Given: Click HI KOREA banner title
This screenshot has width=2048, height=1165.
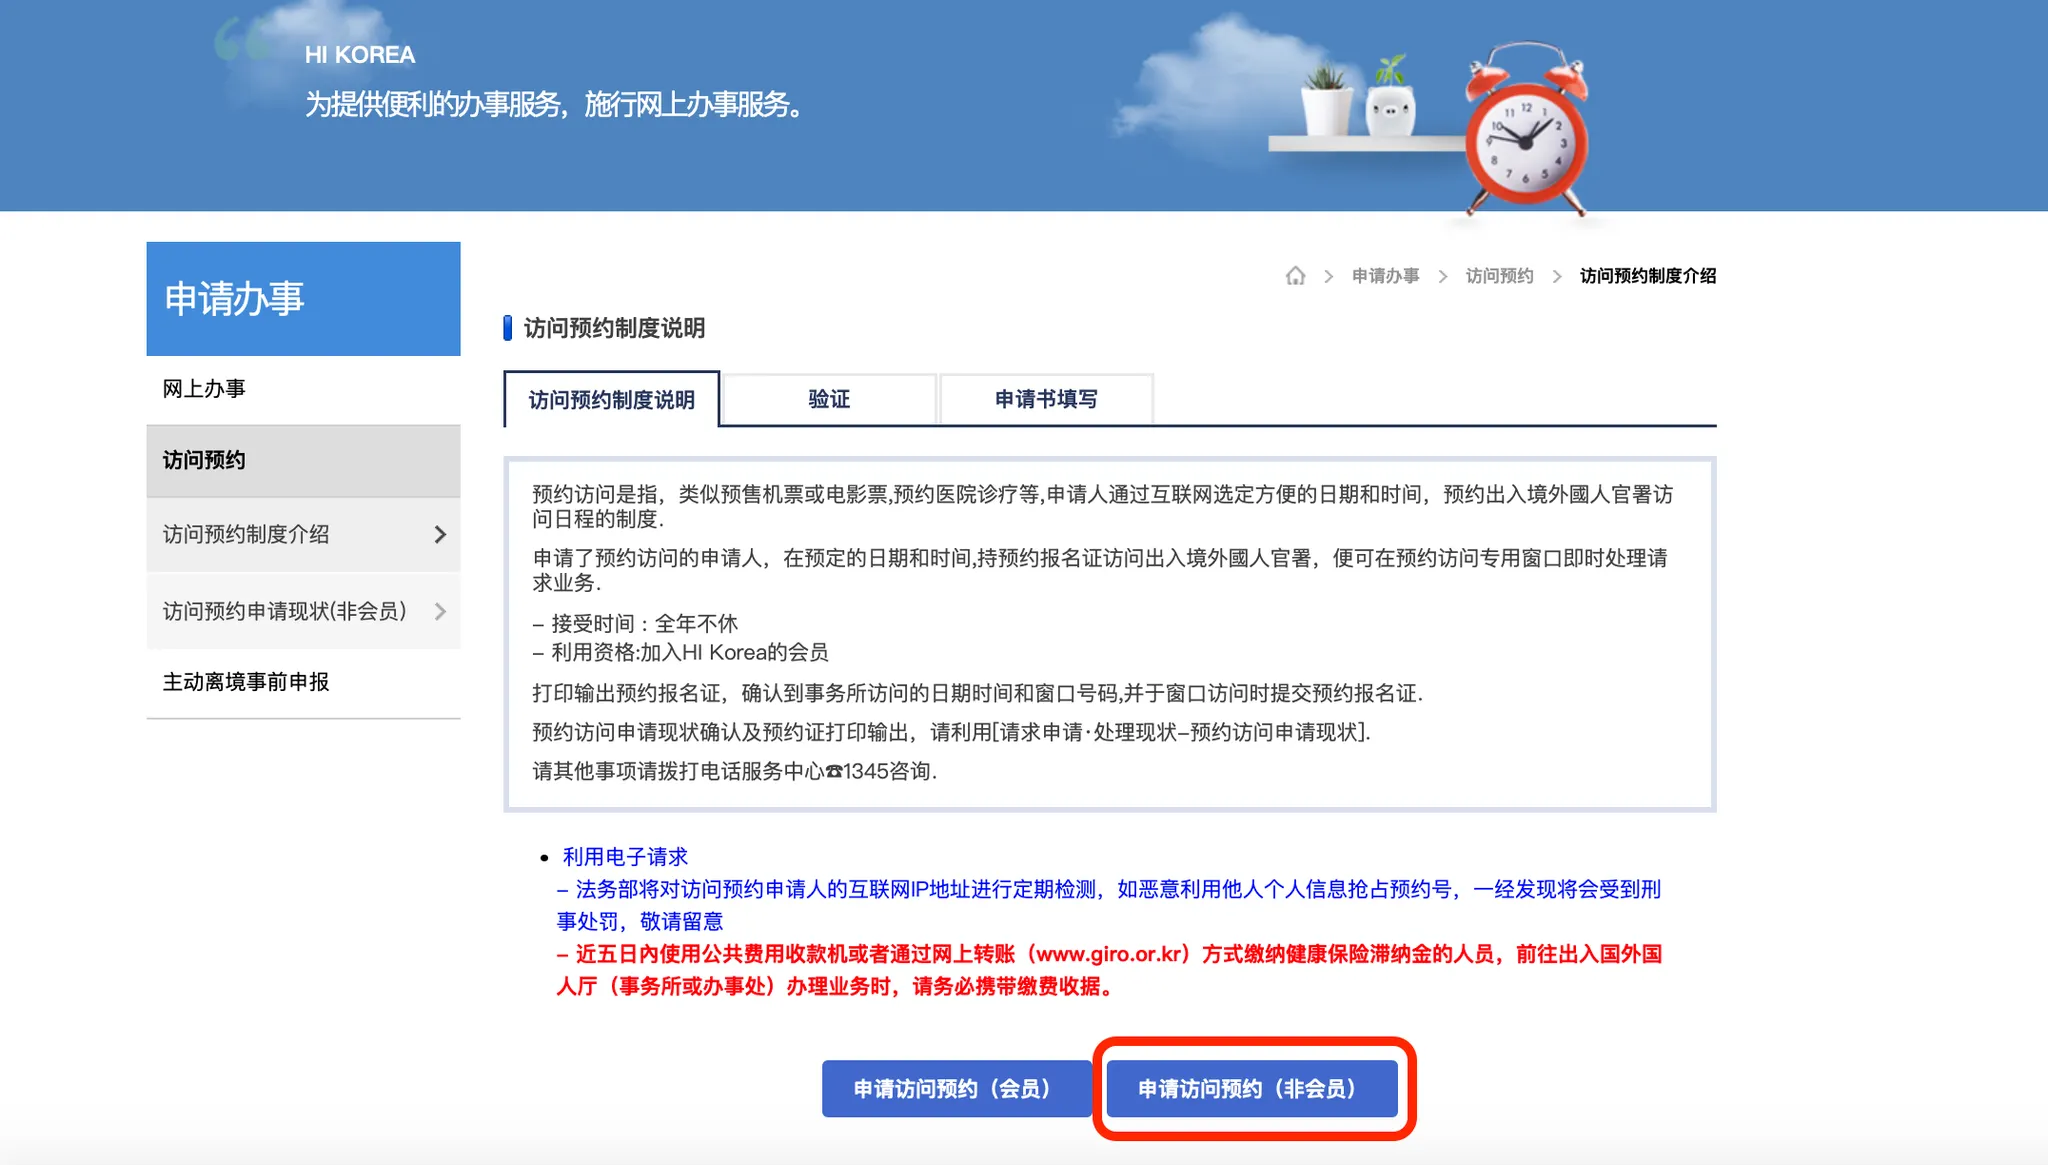Looking at the screenshot, I should click(360, 55).
